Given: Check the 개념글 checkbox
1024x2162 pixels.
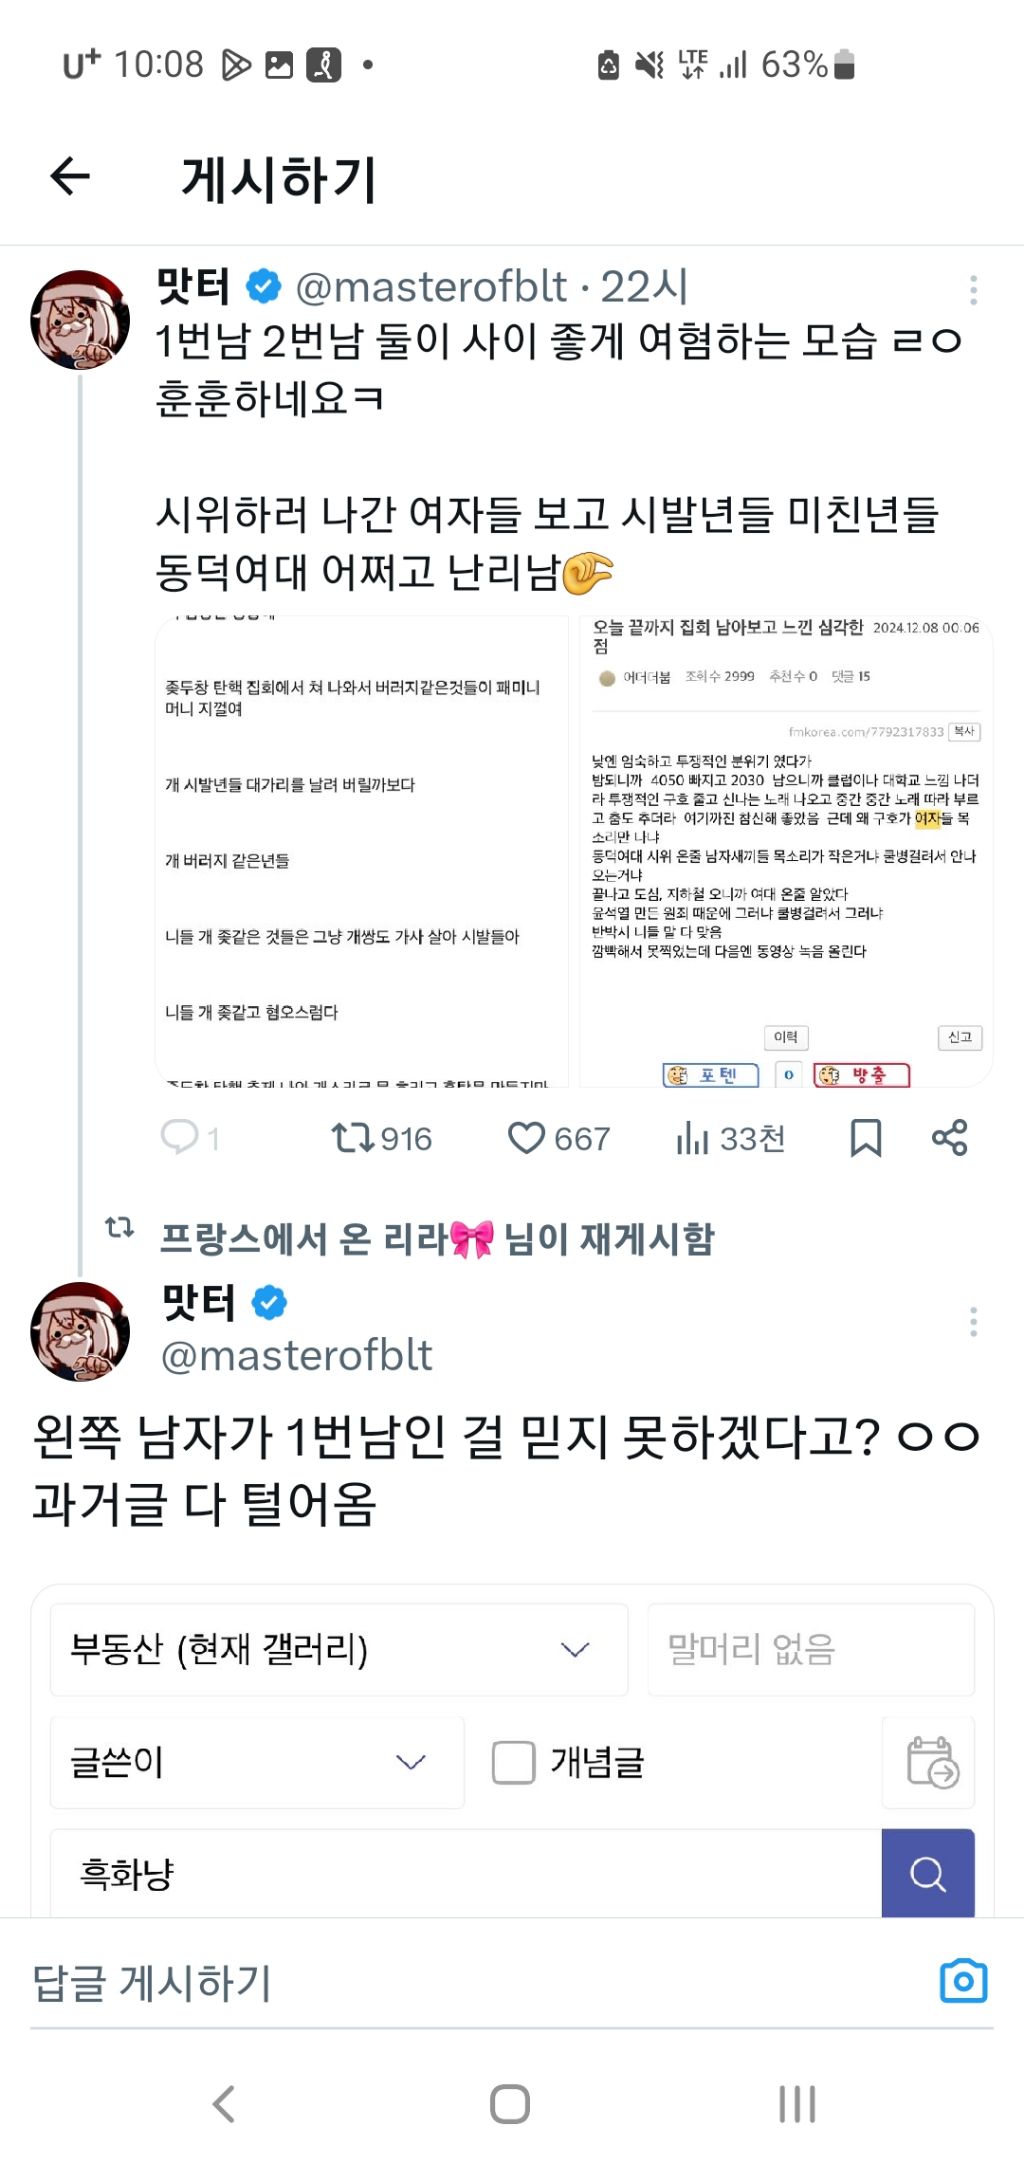Looking at the screenshot, I should (513, 1762).
